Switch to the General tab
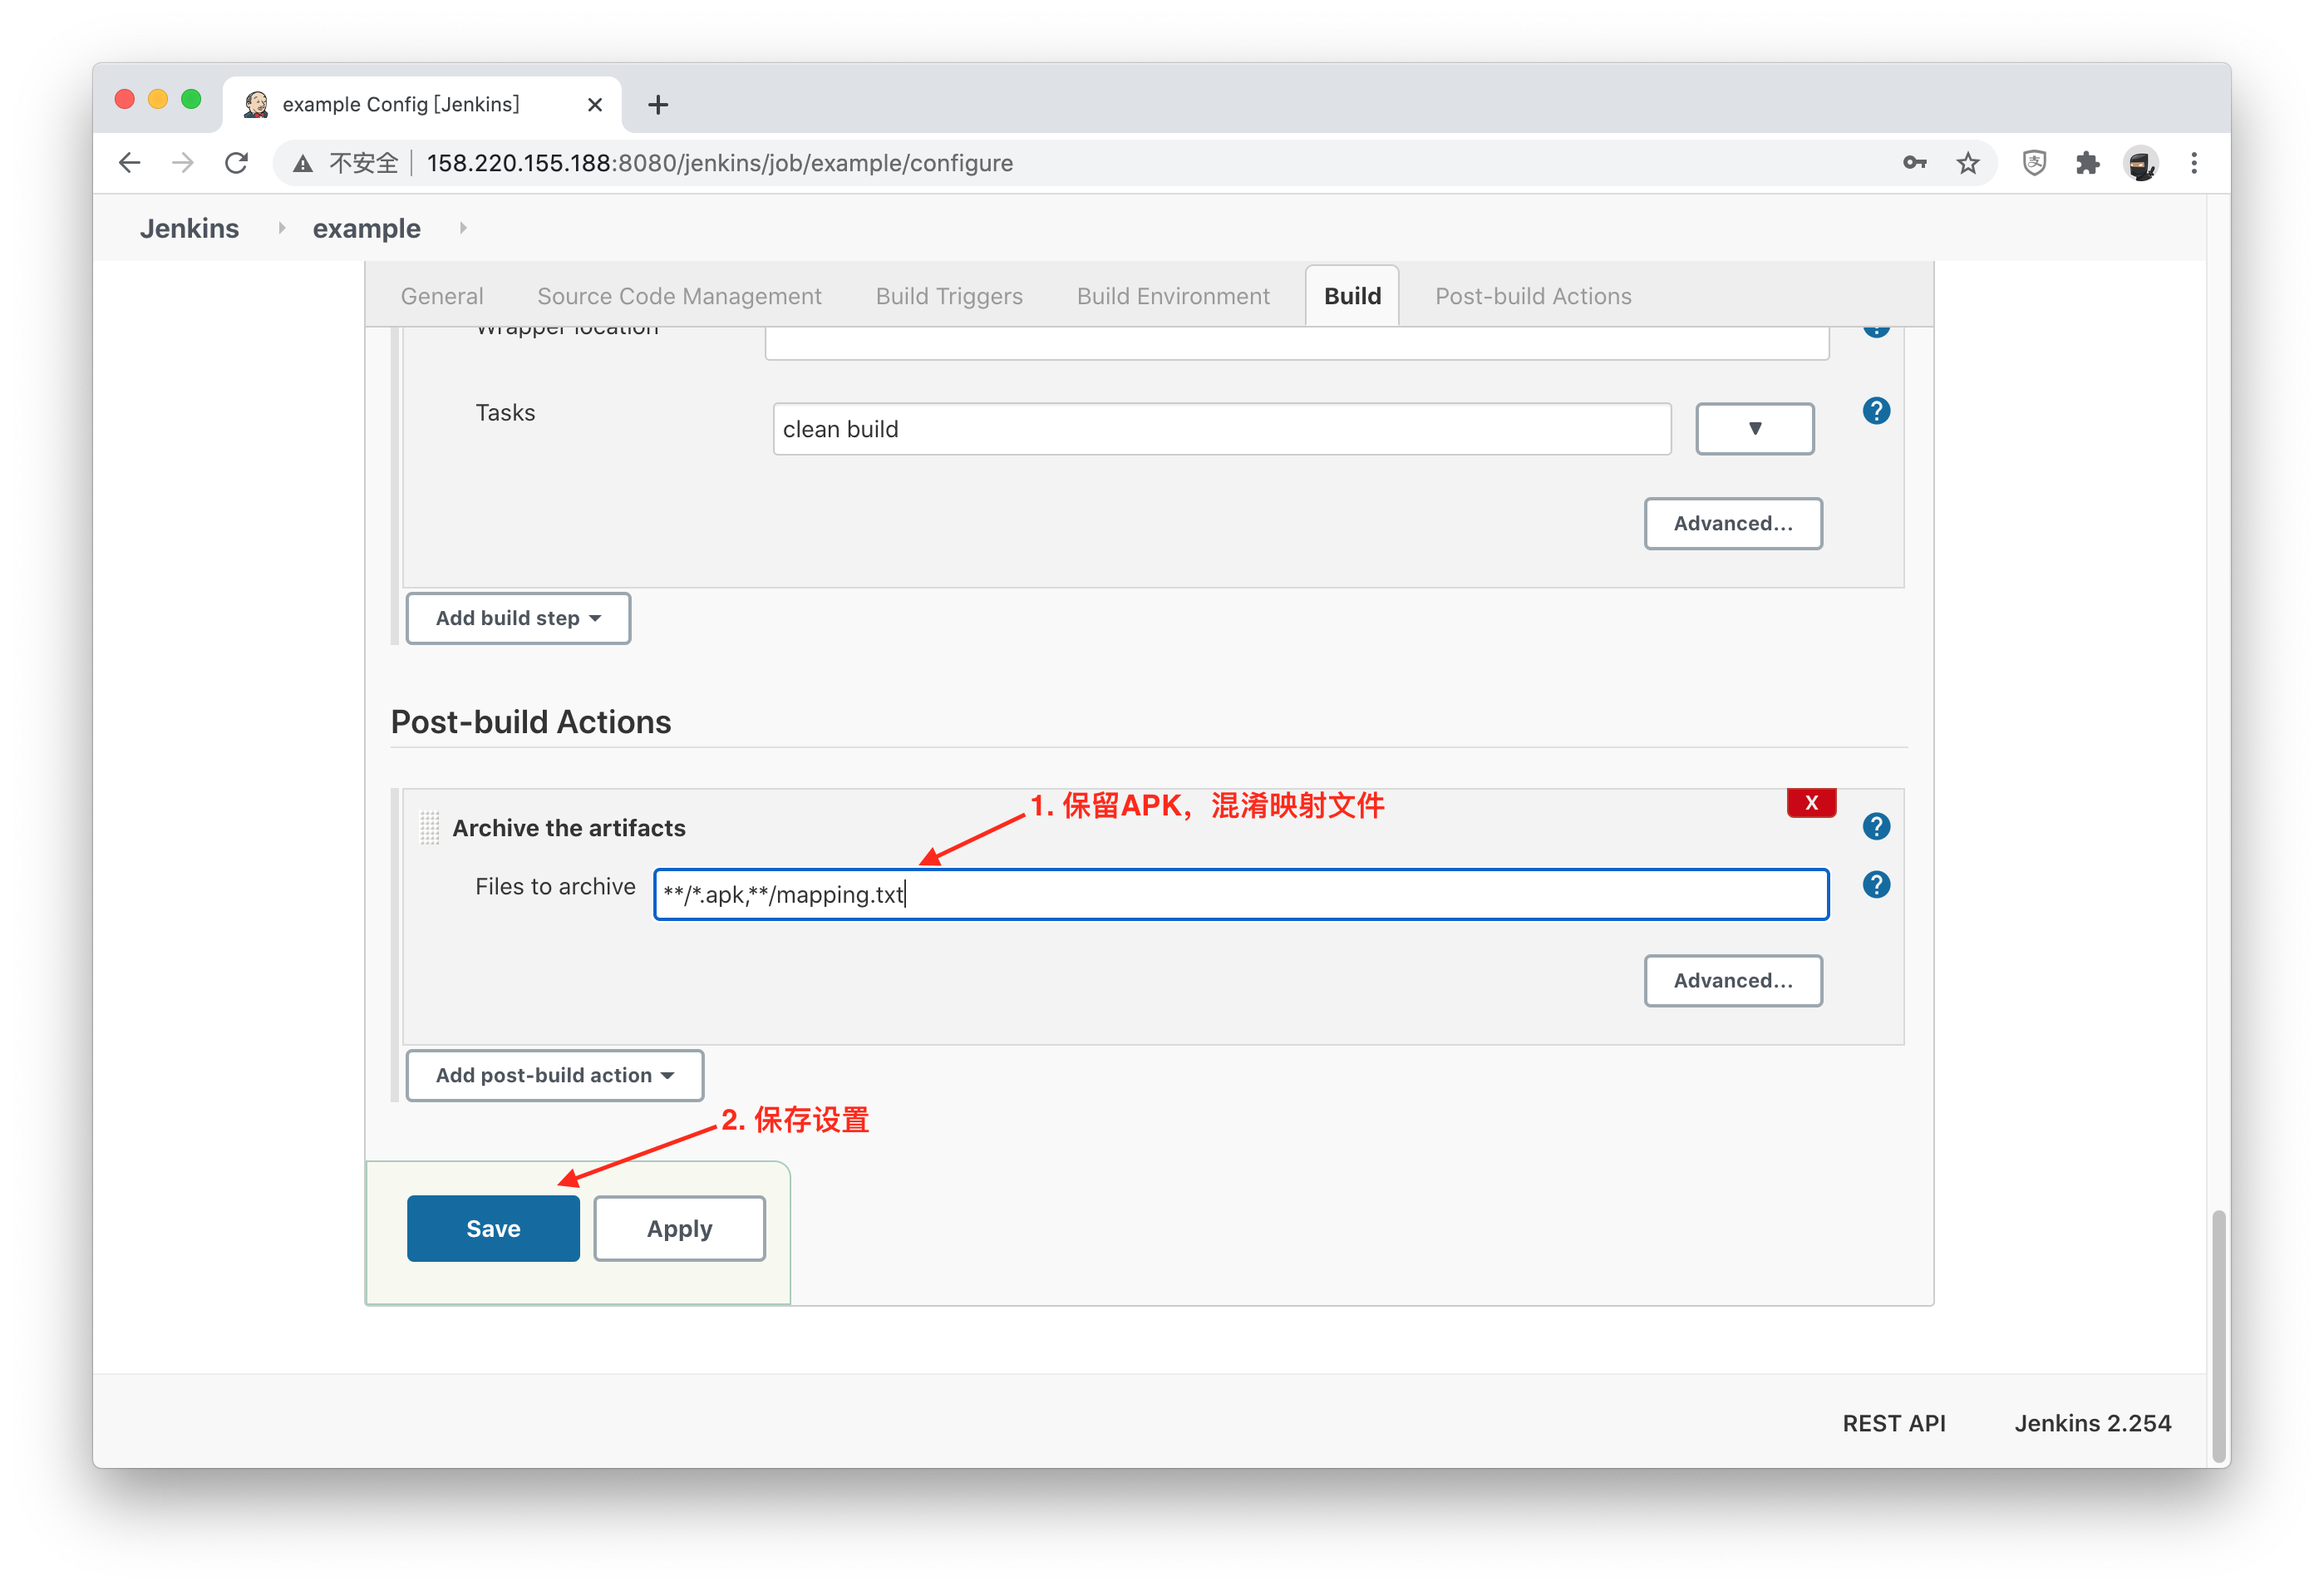 click(x=442, y=296)
